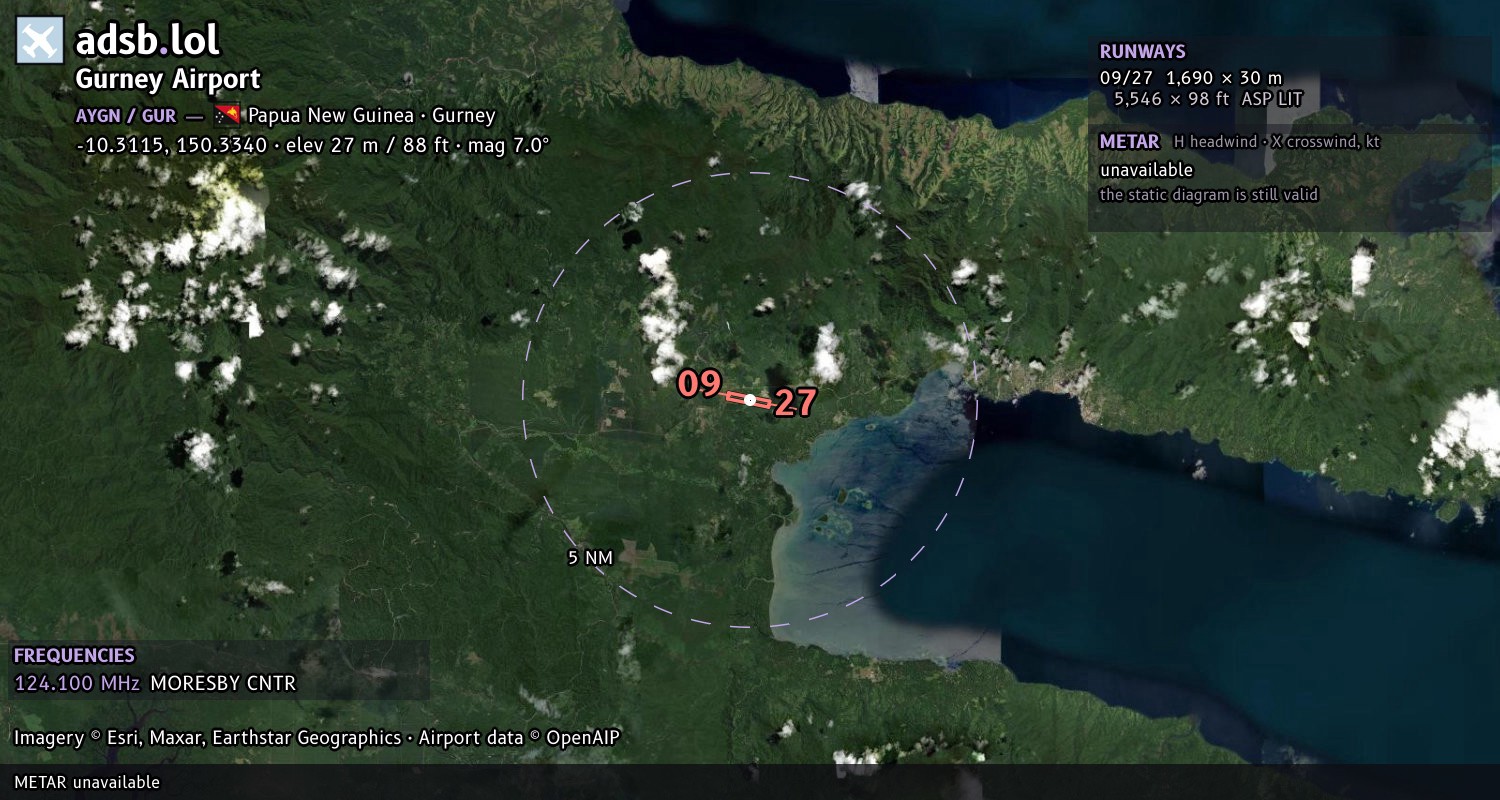Click the white airport center dot marker
Screen dimensions: 1500x800
click(x=750, y=400)
